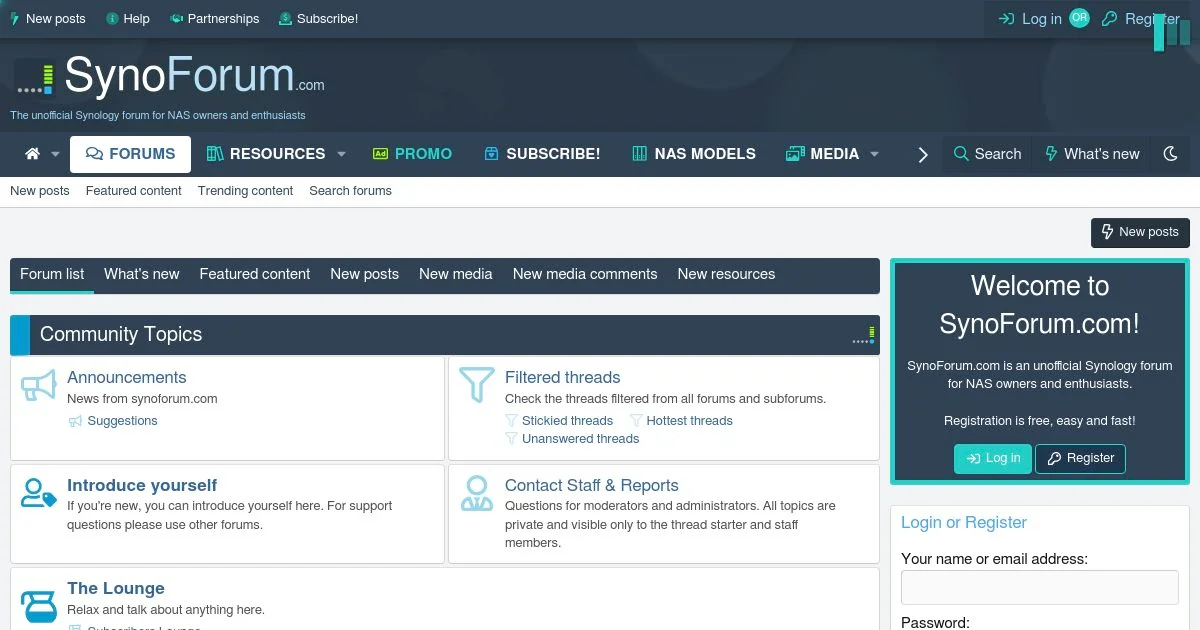Show more navigation items with right chevron
Screen dimensions: 1200x630
click(923, 154)
